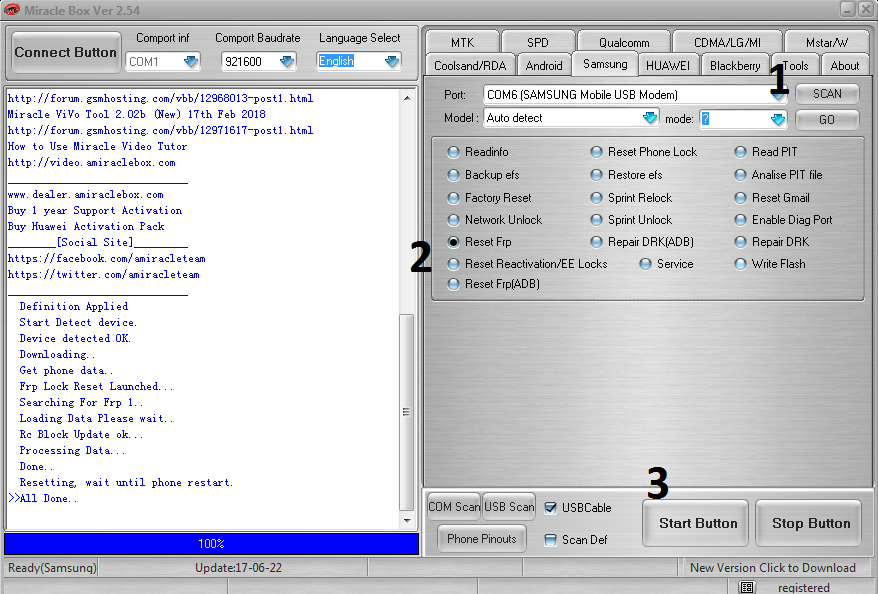Image resolution: width=878 pixels, height=594 pixels.
Task: Click the Start Button
Action: 695,523
